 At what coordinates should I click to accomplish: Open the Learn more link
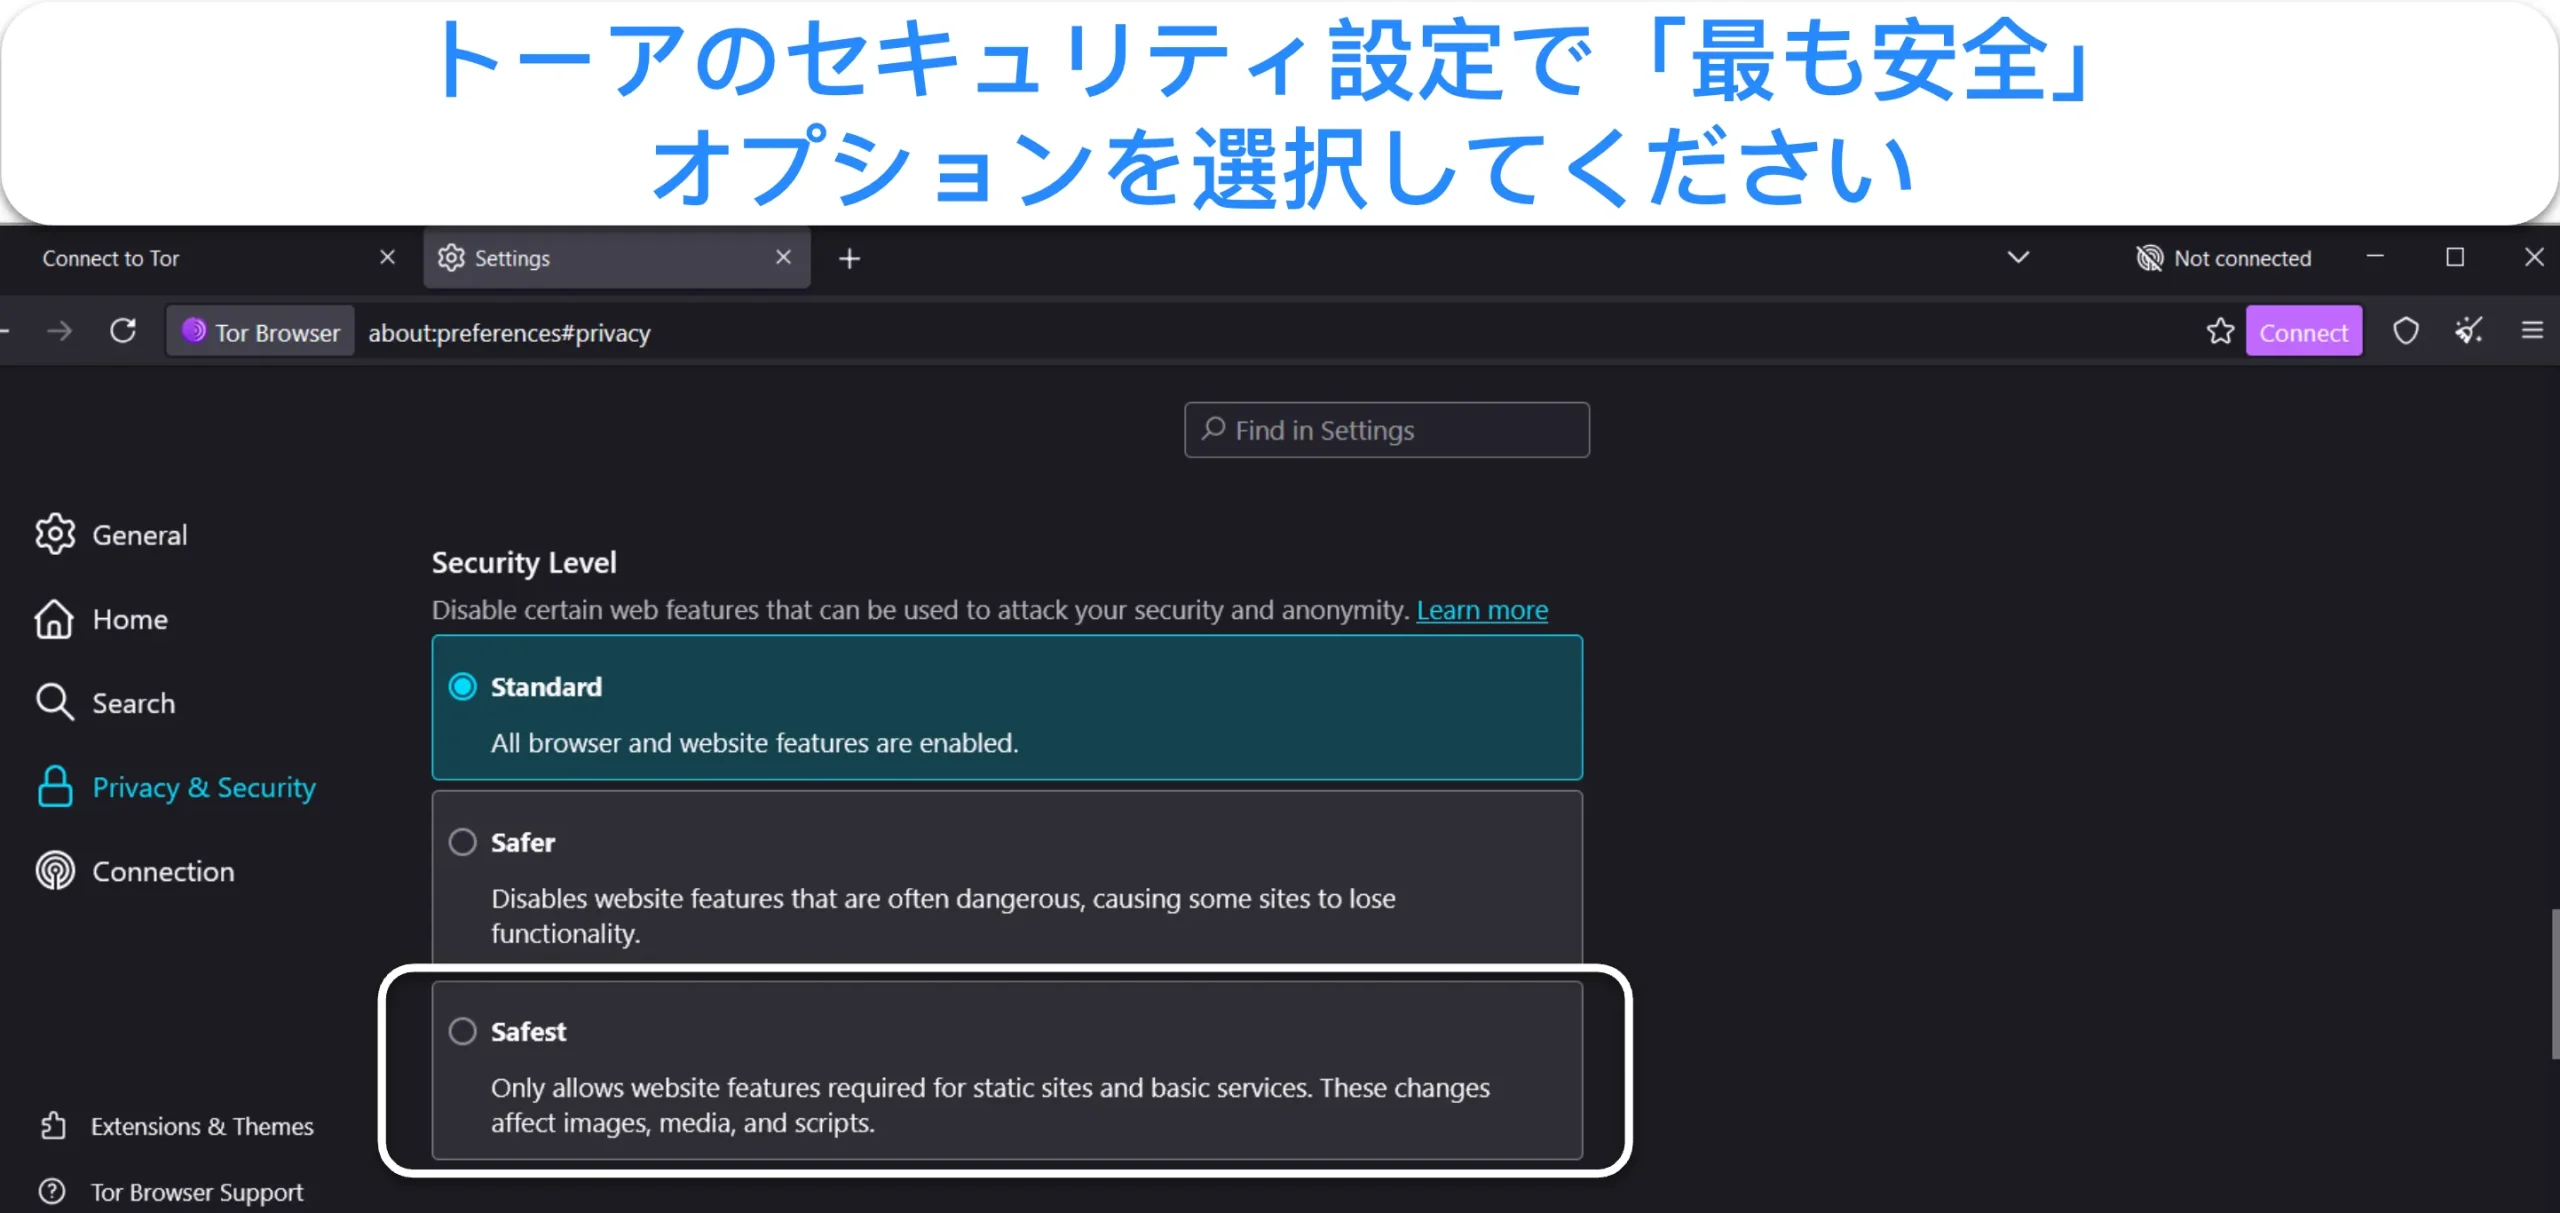point(1482,610)
